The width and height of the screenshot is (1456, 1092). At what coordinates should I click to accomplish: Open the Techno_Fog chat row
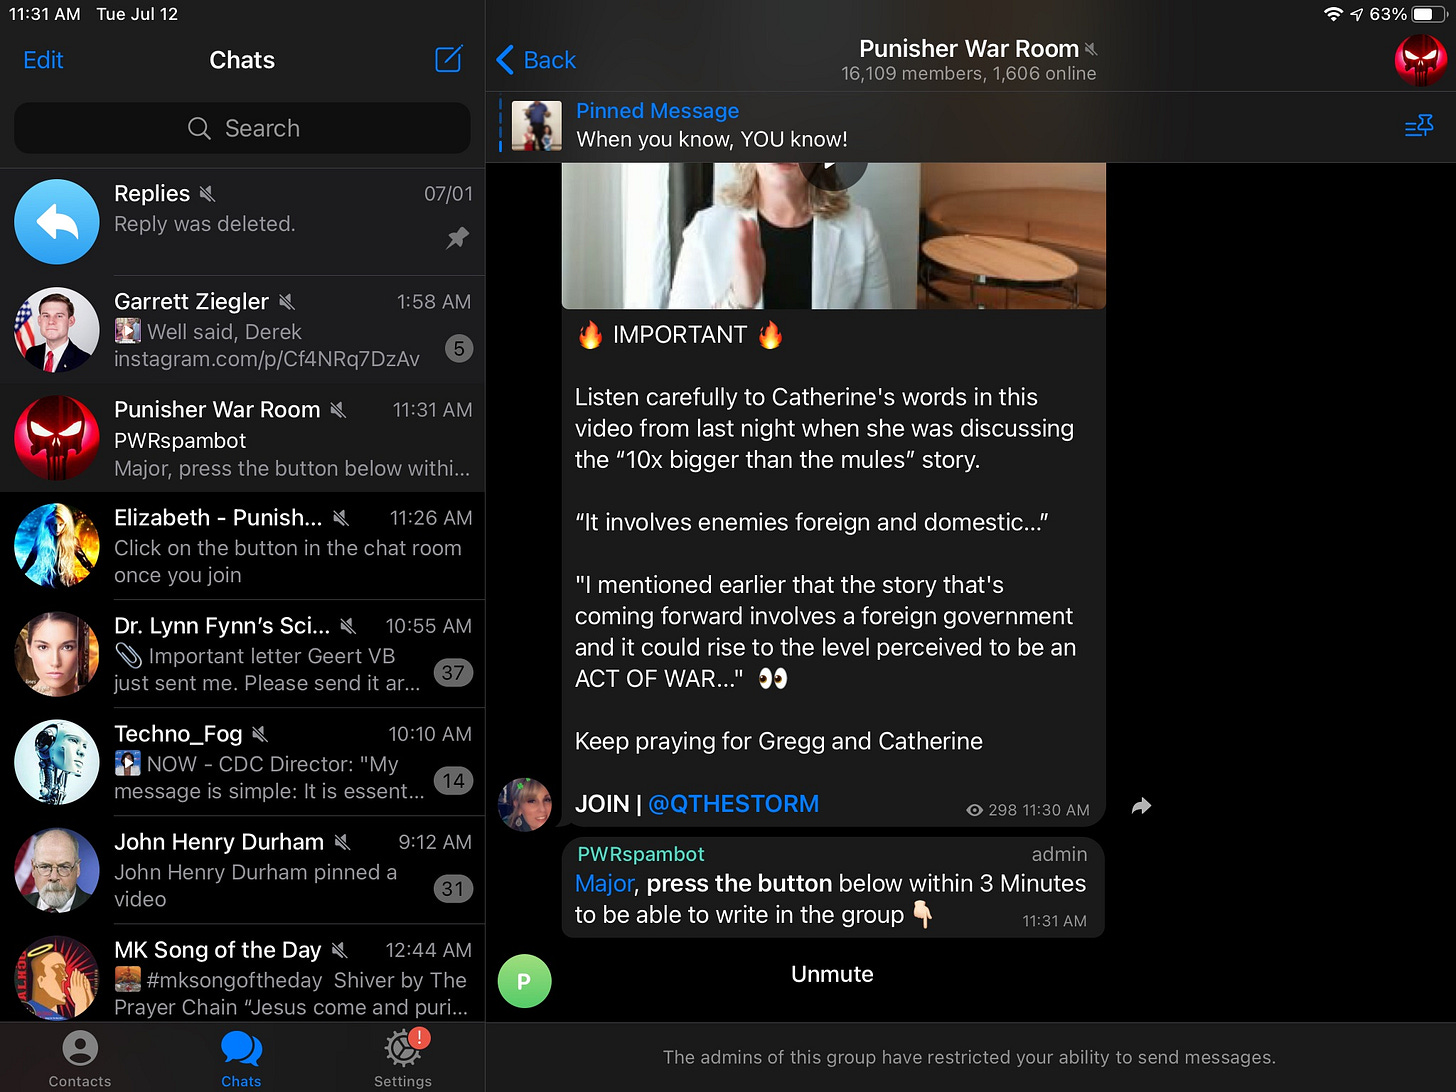(242, 762)
